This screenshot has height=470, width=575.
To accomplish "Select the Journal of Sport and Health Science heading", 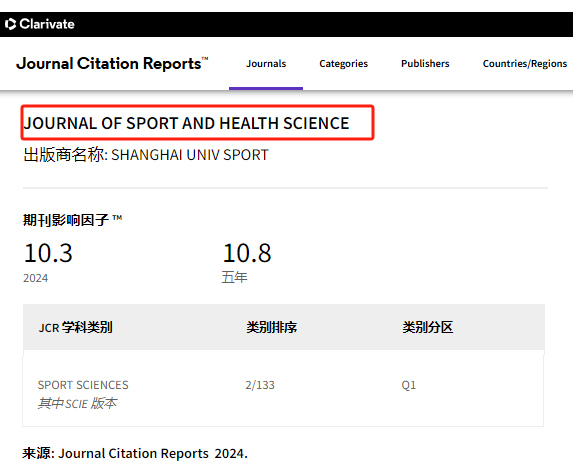I will pyautogui.click(x=186, y=123).
